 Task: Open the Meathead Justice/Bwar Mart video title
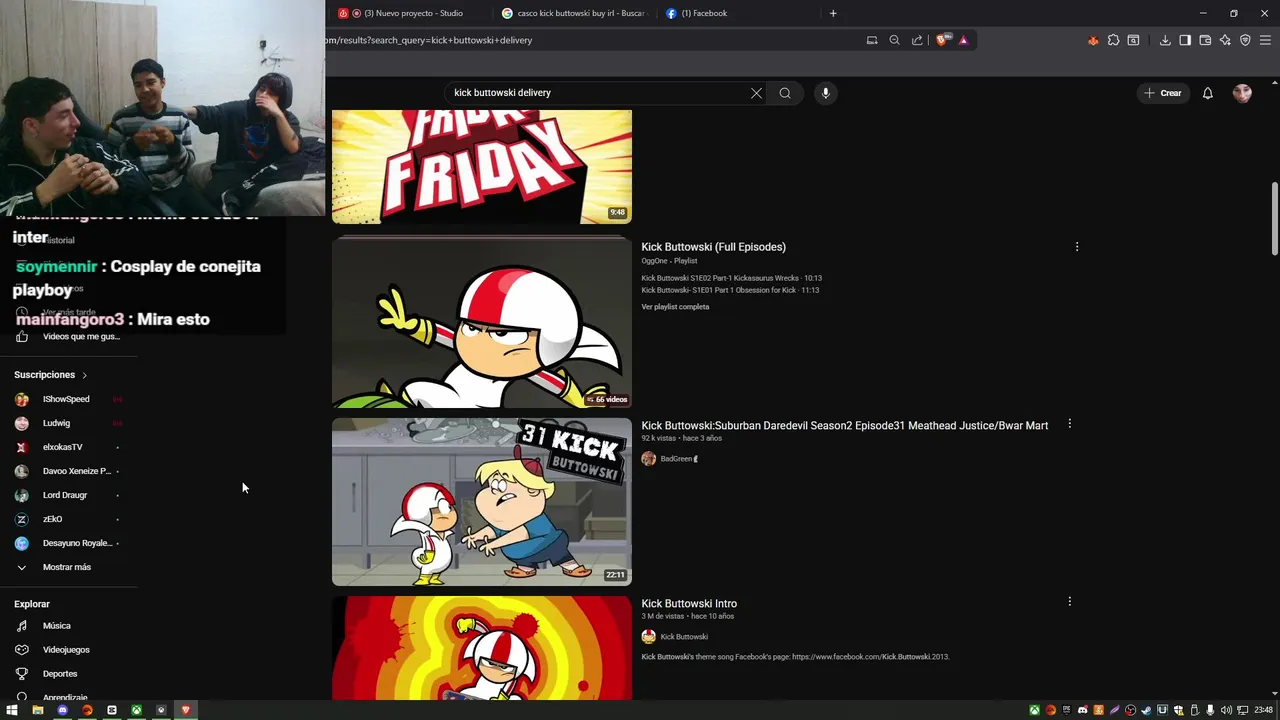click(x=844, y=426)
